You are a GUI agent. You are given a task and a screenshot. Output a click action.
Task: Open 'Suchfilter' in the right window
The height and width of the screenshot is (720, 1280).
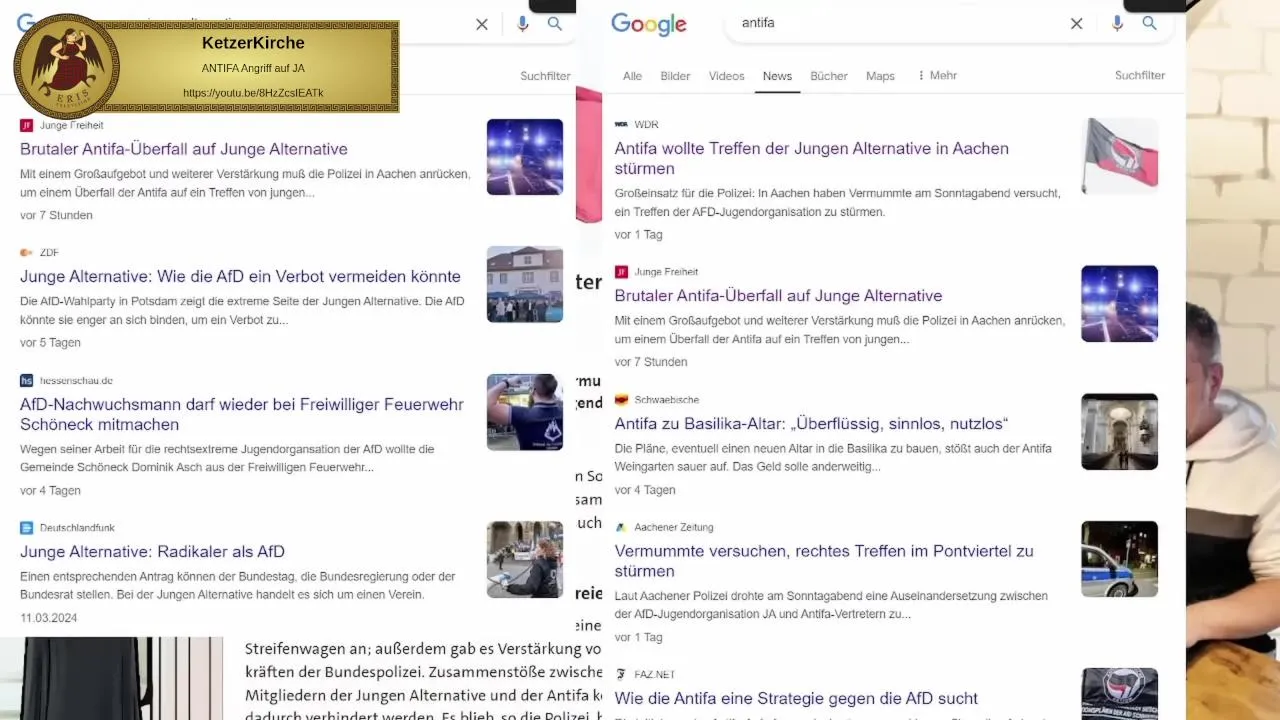coord(1140,75)
